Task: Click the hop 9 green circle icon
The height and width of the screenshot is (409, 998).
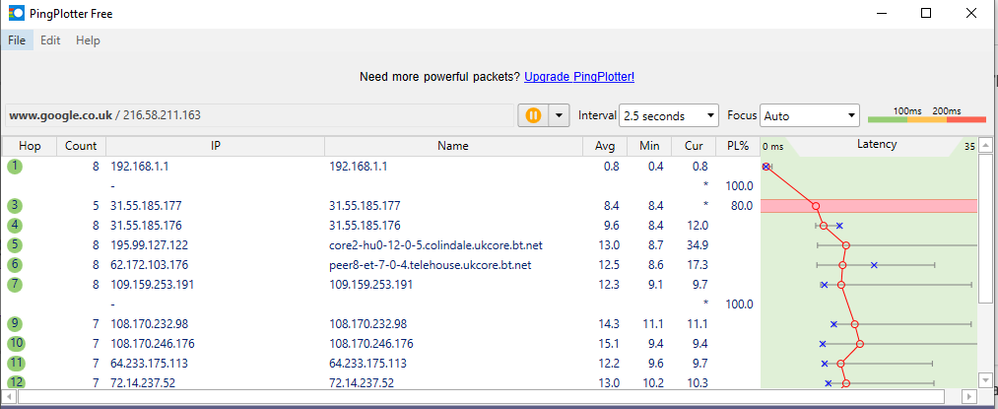Action: [15, 324]
